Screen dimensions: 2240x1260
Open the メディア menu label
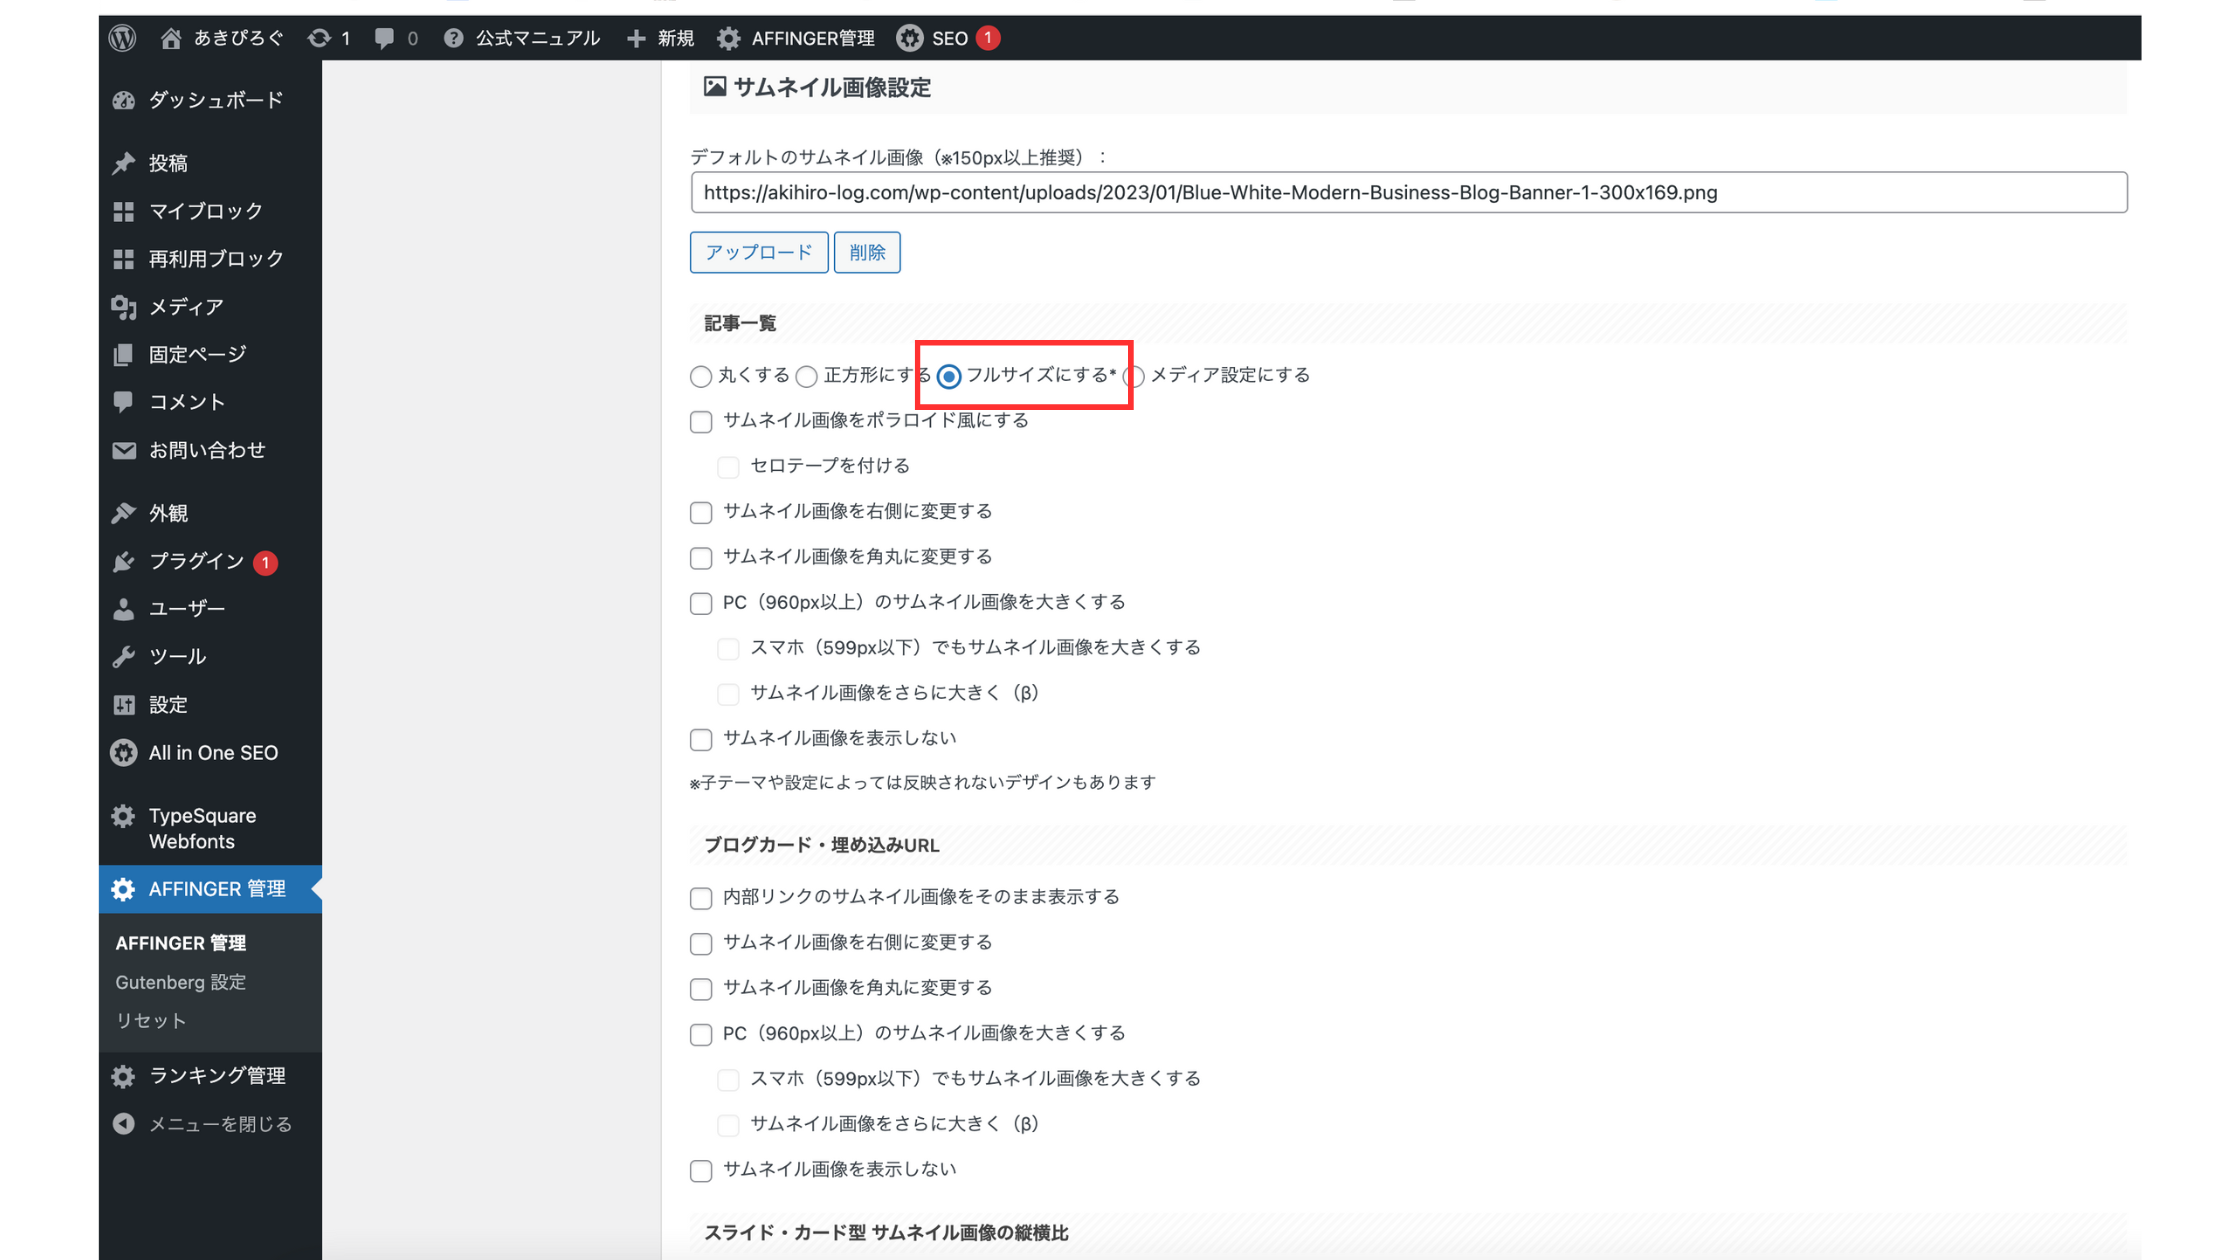186,307
